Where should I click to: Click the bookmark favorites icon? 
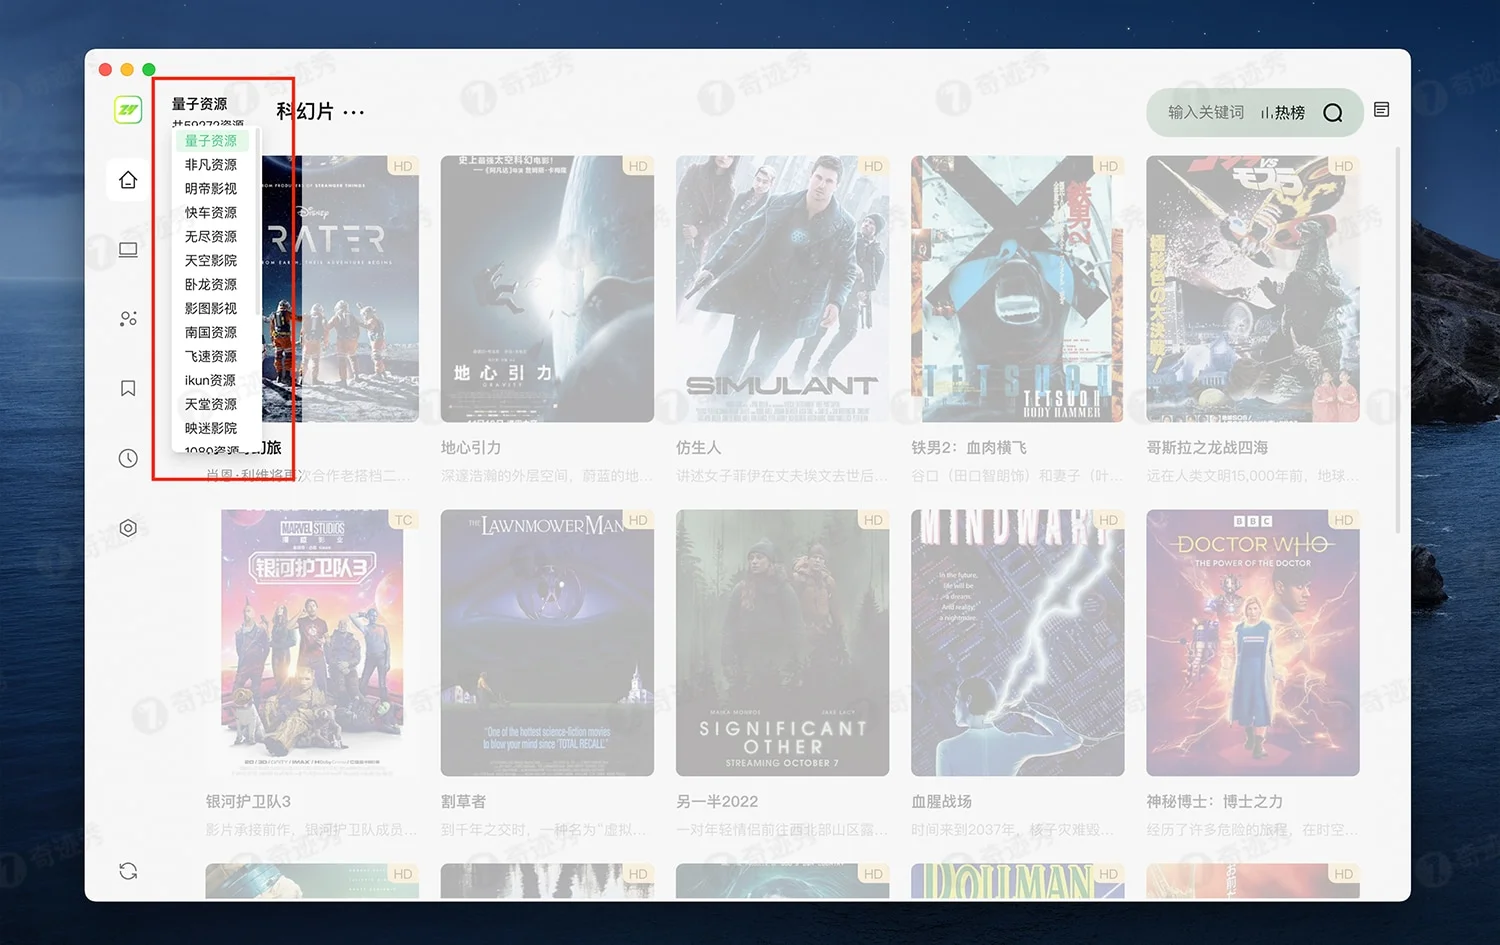(x=128, y=388)
